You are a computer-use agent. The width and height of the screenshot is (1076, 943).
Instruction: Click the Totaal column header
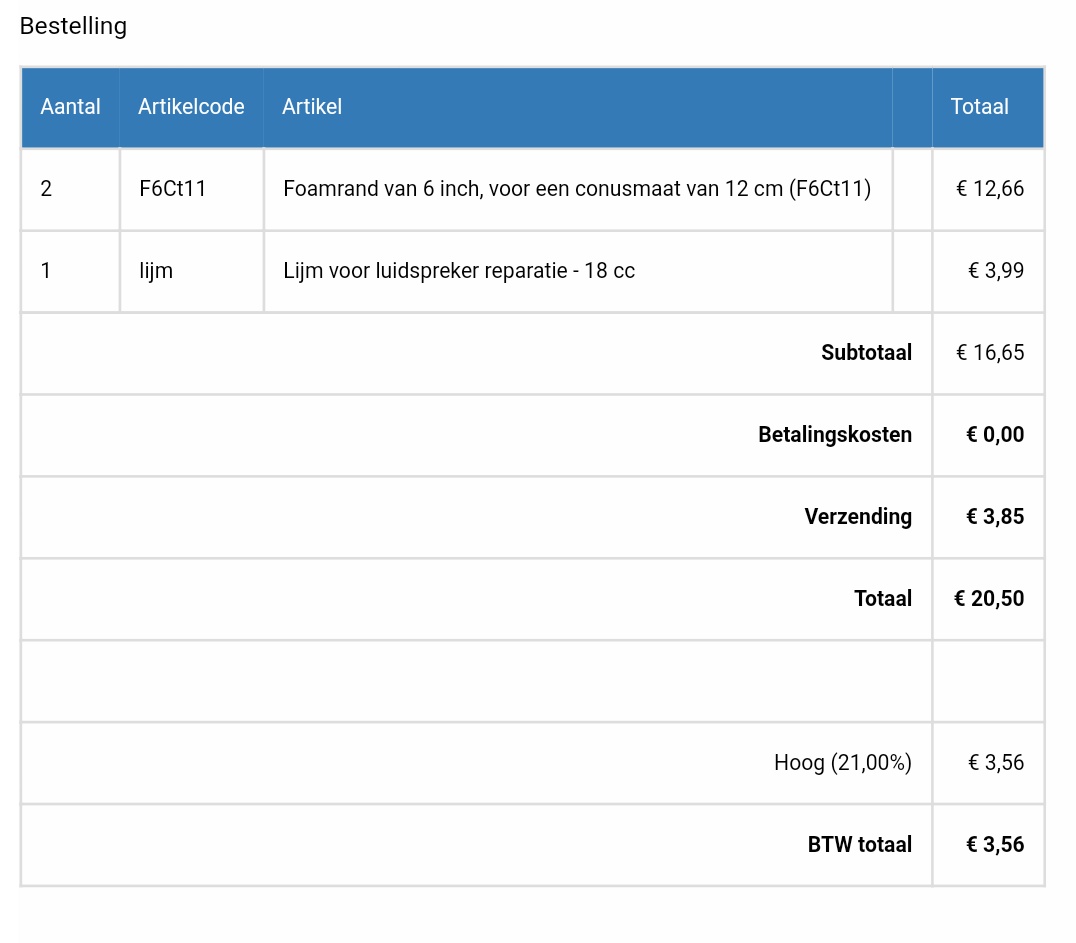979,107
